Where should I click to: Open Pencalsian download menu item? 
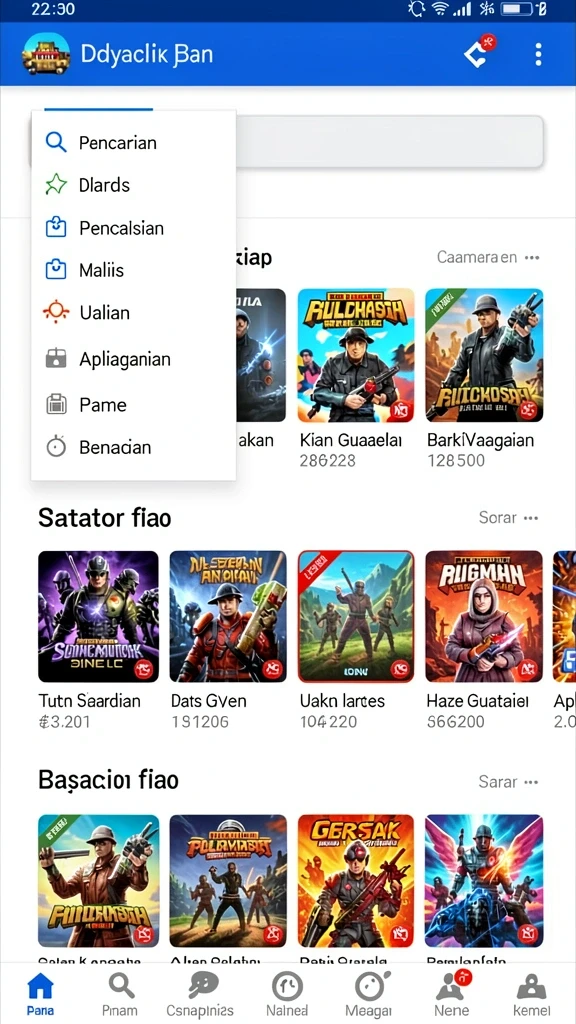[133, 228]
